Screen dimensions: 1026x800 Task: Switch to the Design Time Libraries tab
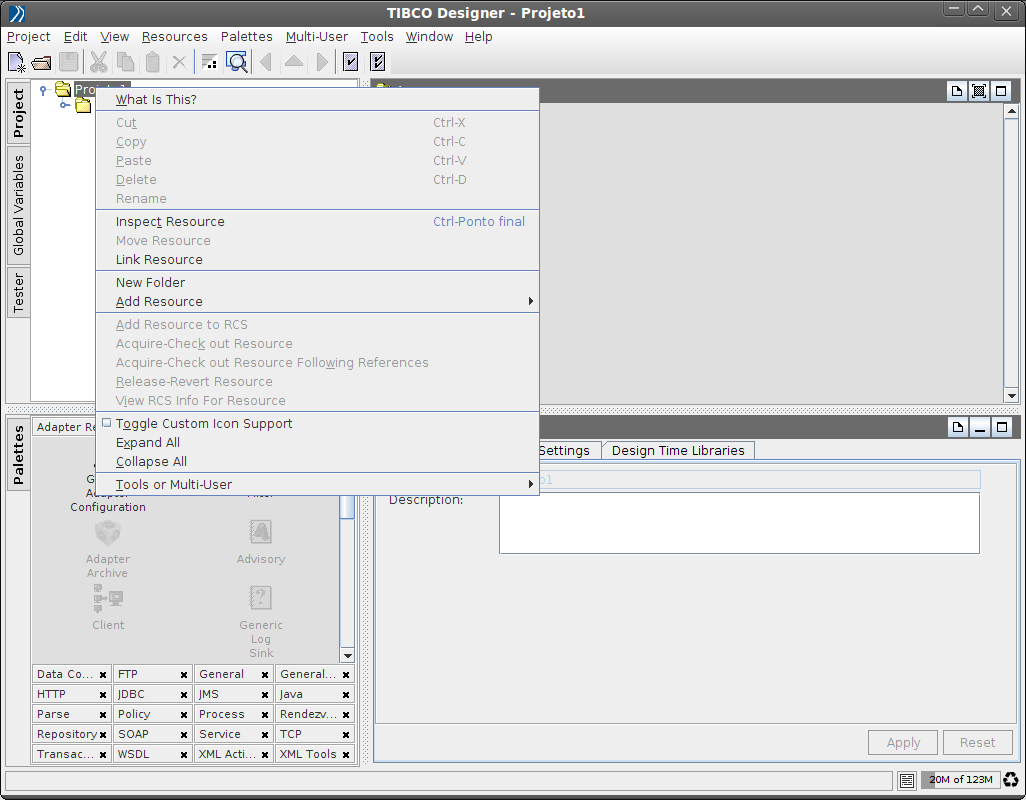click(x=678, y=451)
